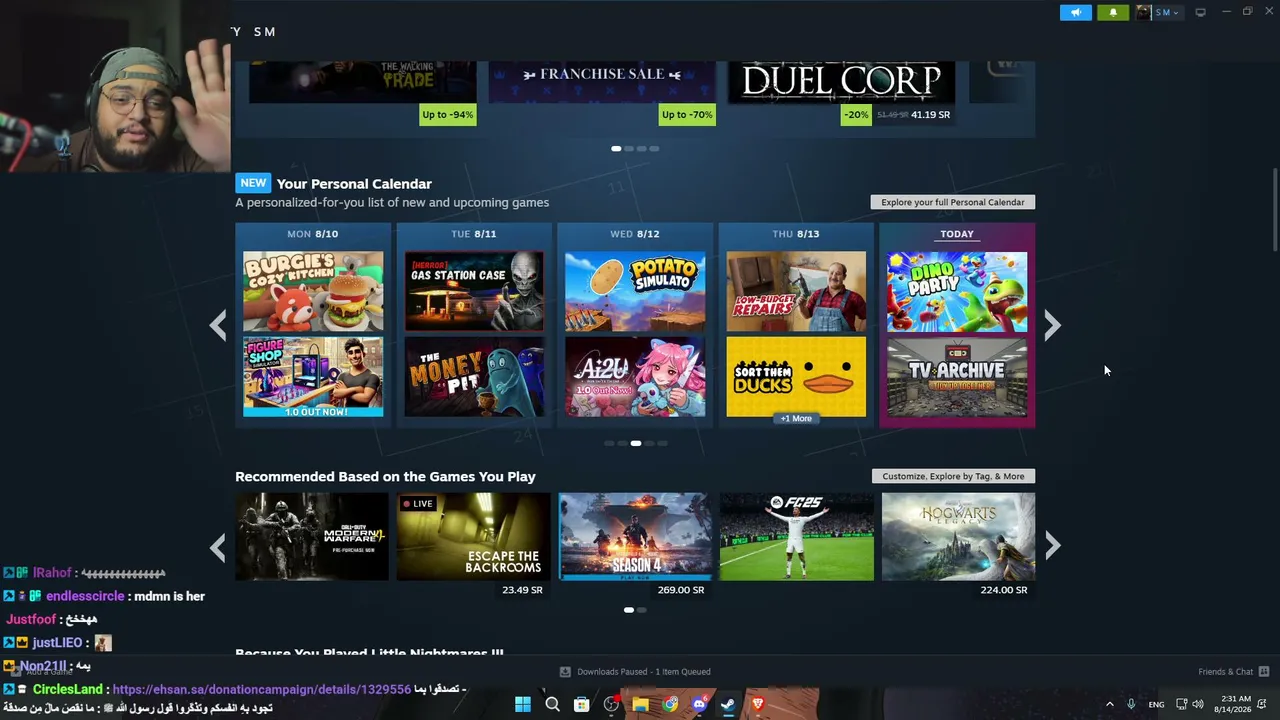Screen dimensions: 1280x720
Task: Launch Microsoft Store from the taskbar
Action: click(581, 704)
